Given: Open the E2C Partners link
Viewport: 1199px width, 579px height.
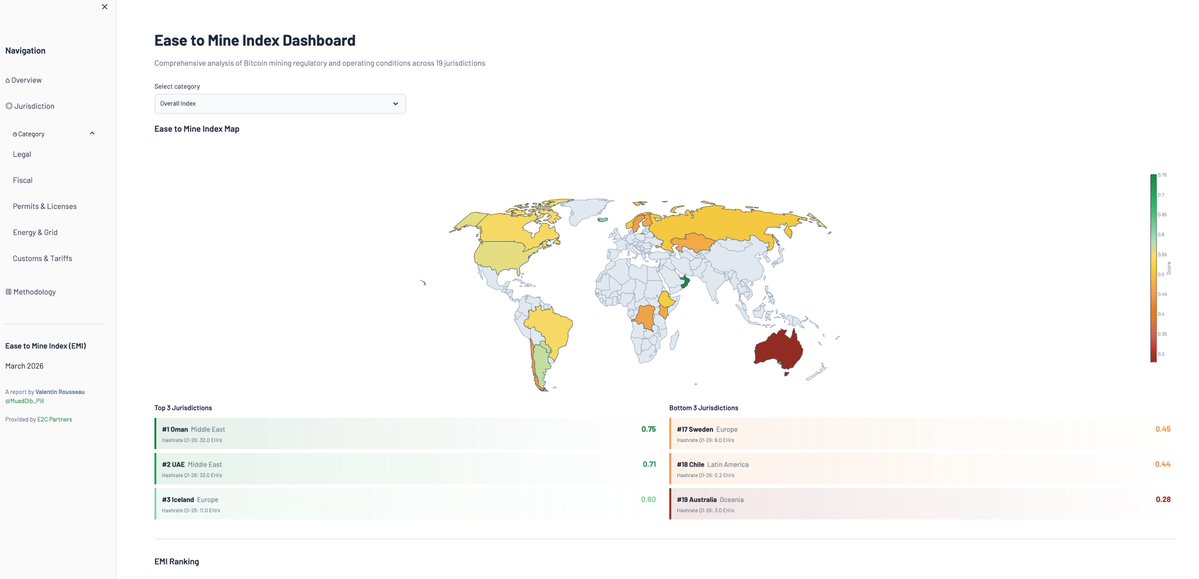Looking at the screenshot, I should (55, 419).
